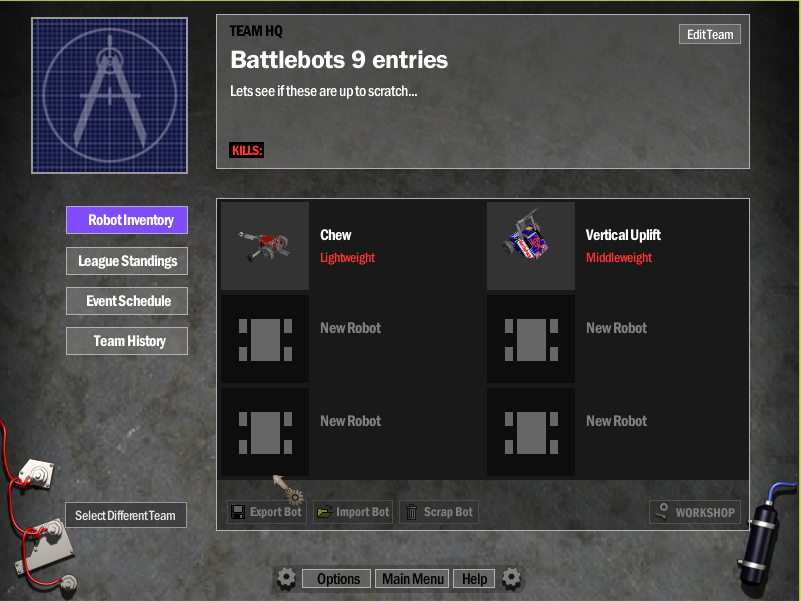
Task: Click the Chew robot name
Action: point(336,235)
